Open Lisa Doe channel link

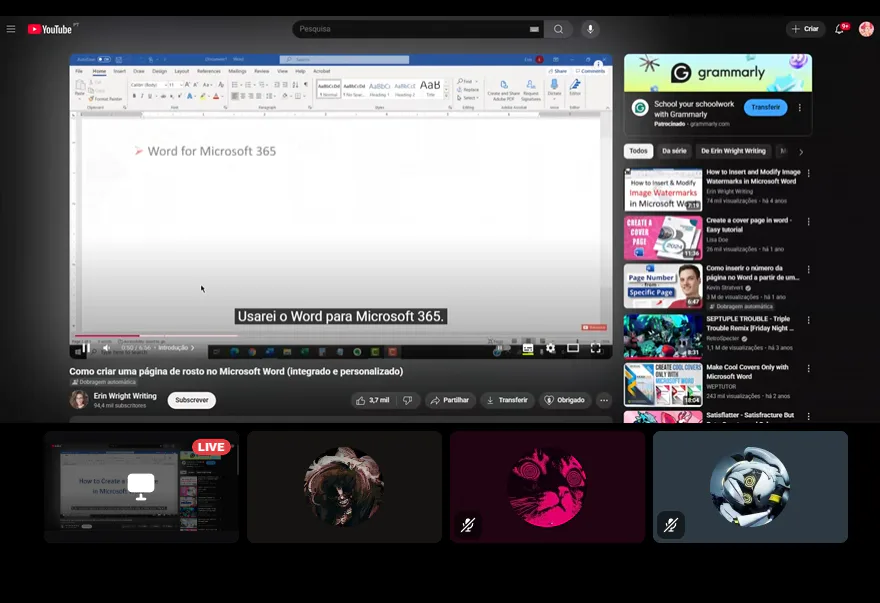717,240
